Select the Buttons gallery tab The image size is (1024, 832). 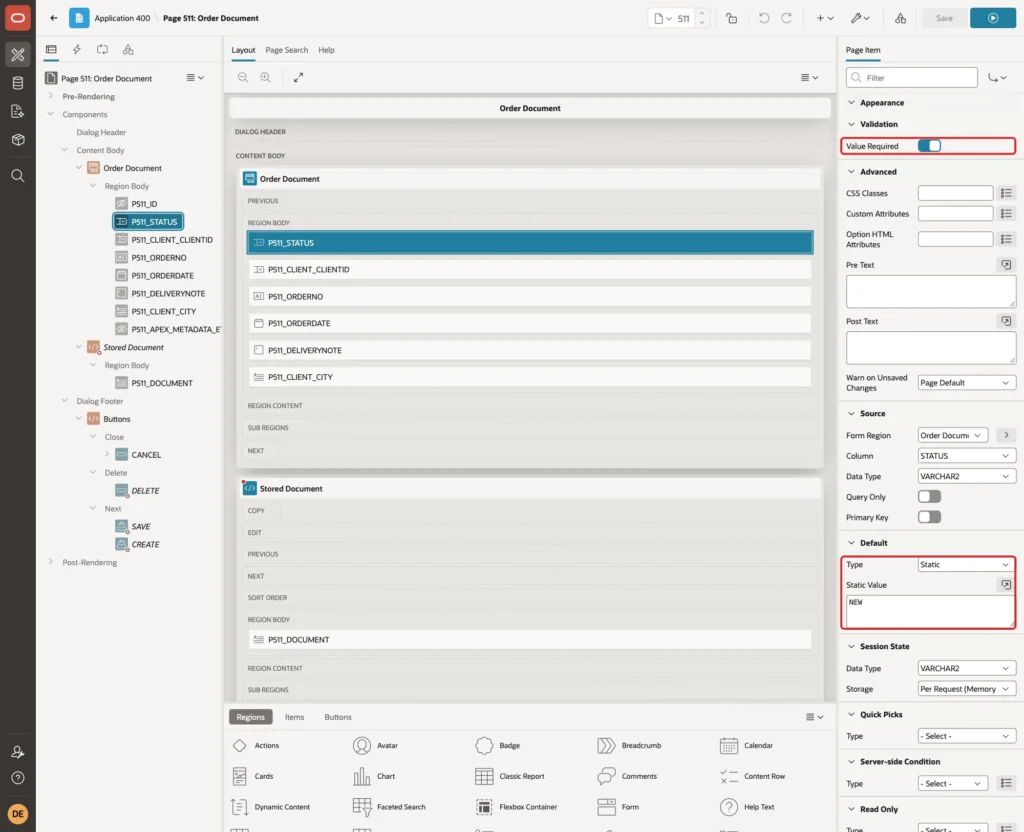tap(338, 716)
